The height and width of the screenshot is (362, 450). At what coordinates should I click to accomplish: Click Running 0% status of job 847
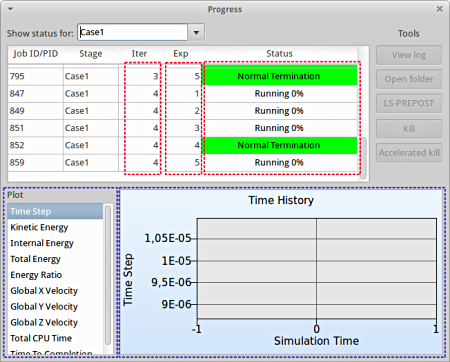279,94
